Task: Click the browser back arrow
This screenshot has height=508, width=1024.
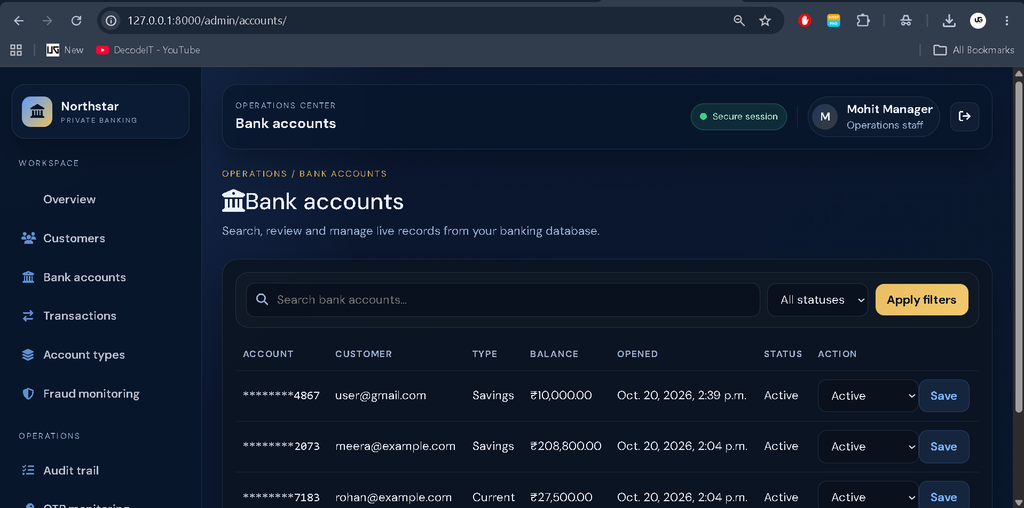Action: tap(19, 21)
